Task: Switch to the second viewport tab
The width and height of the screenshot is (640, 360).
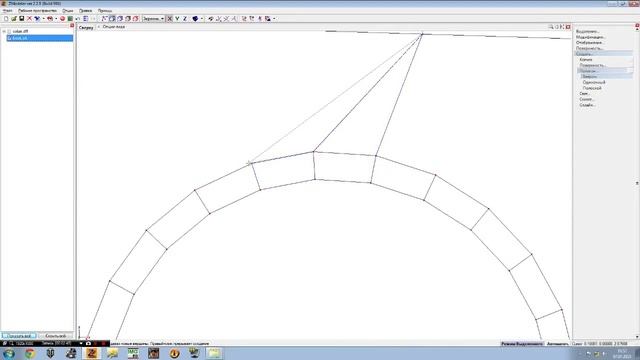Action: (x=113, y=27)
